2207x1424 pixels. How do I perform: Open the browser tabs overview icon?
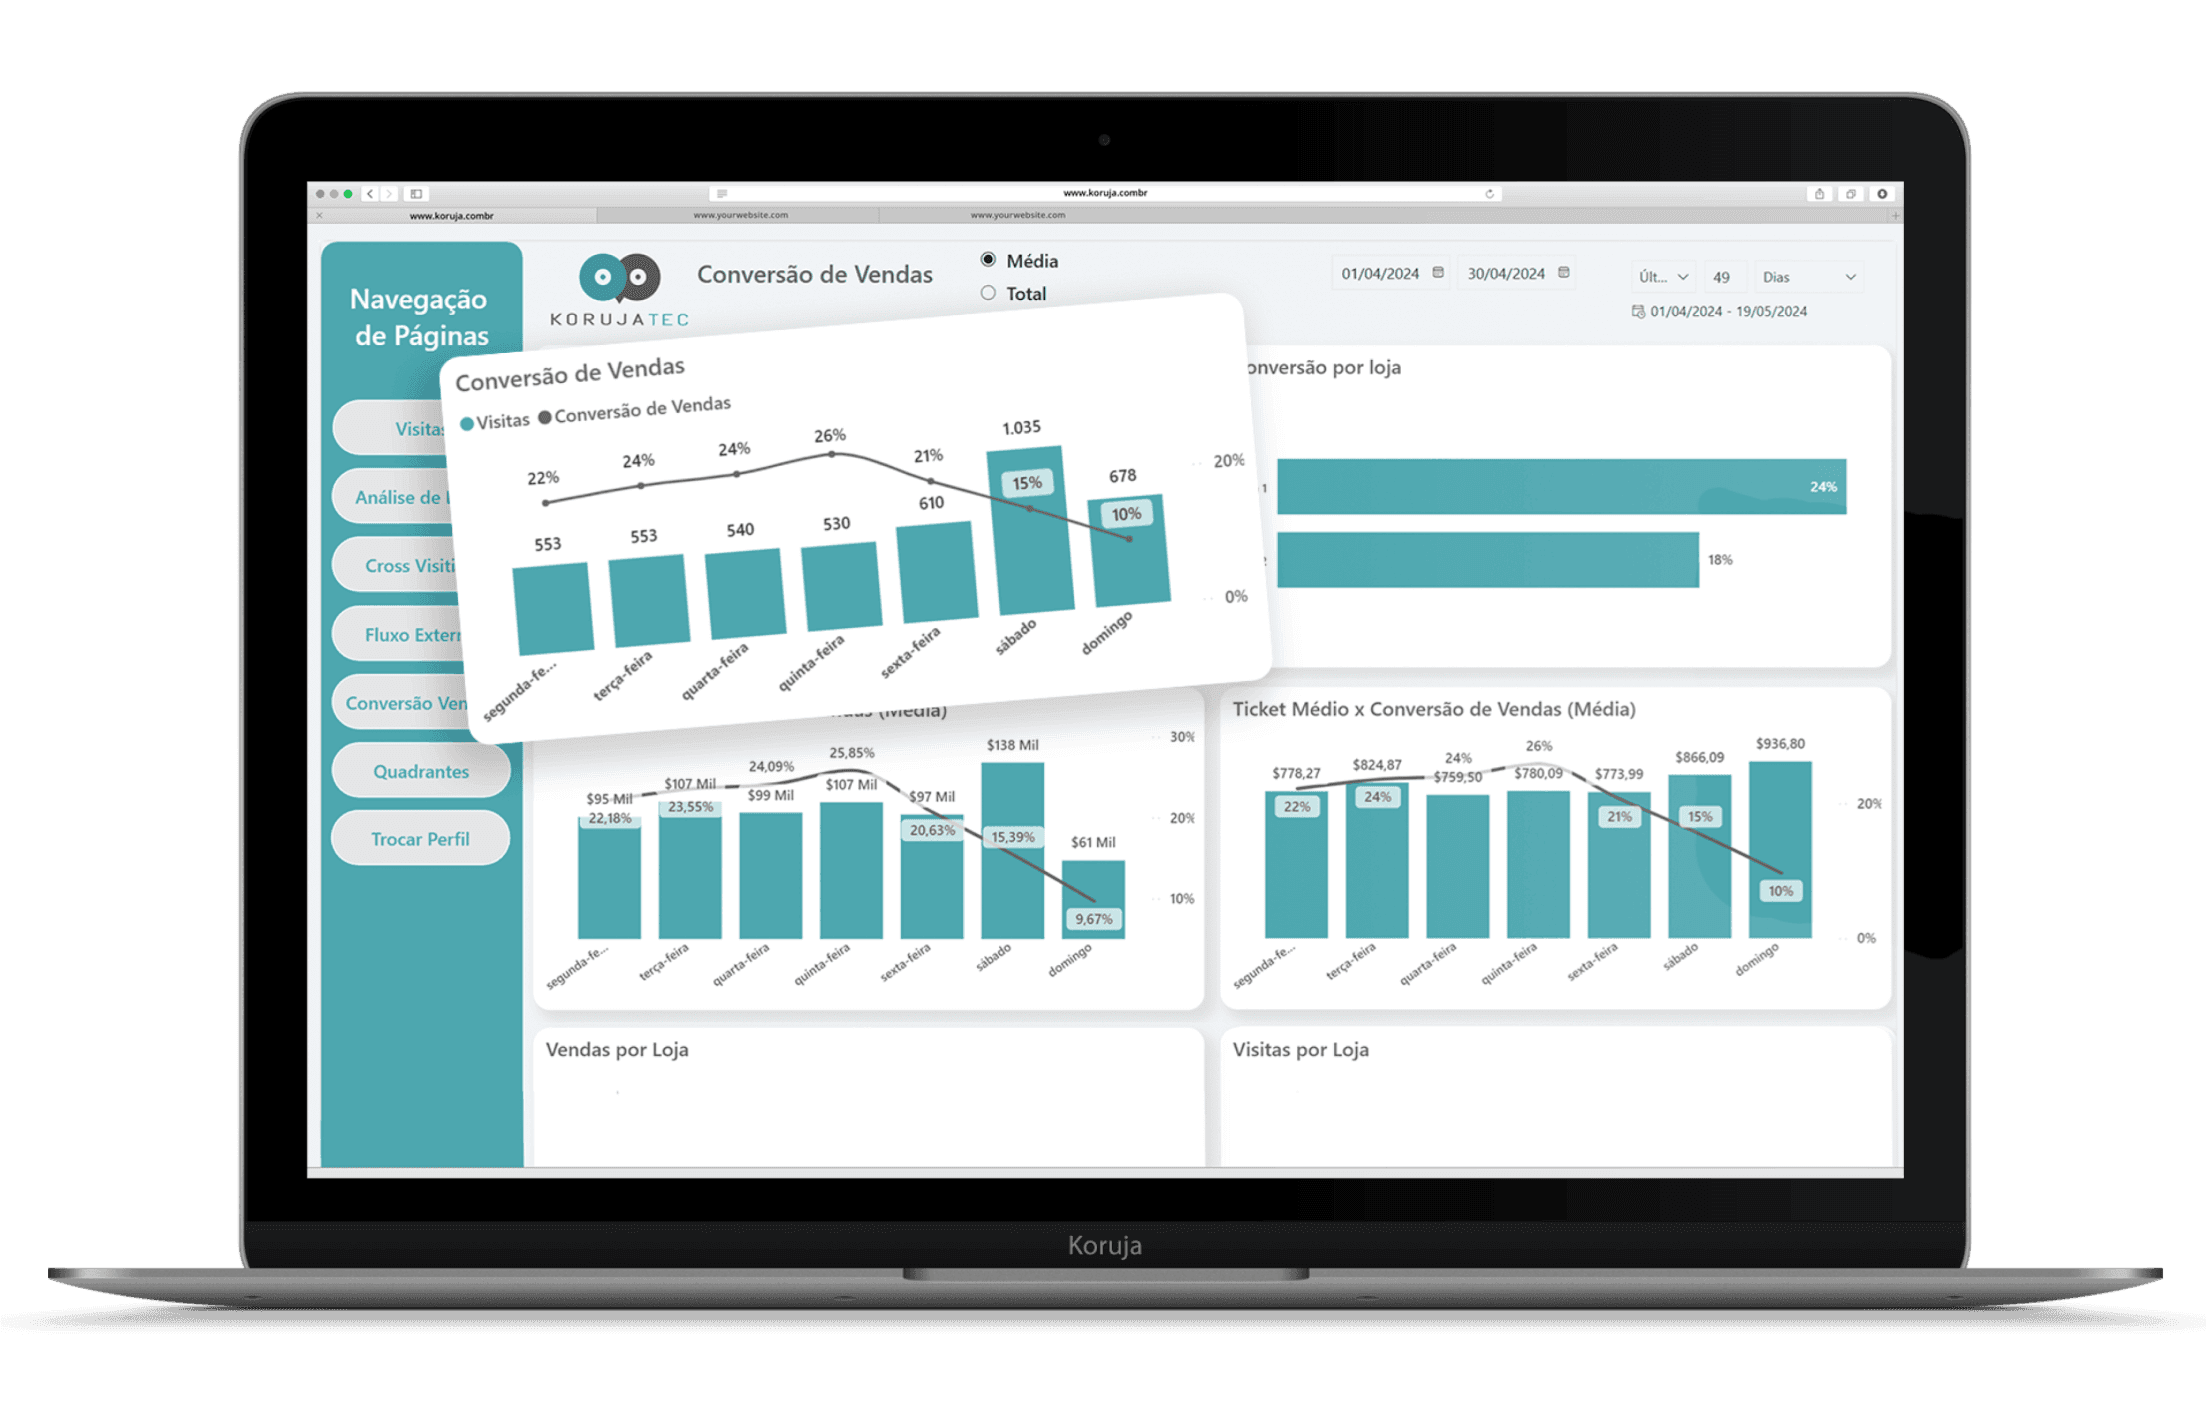[x=1851, y=194]
